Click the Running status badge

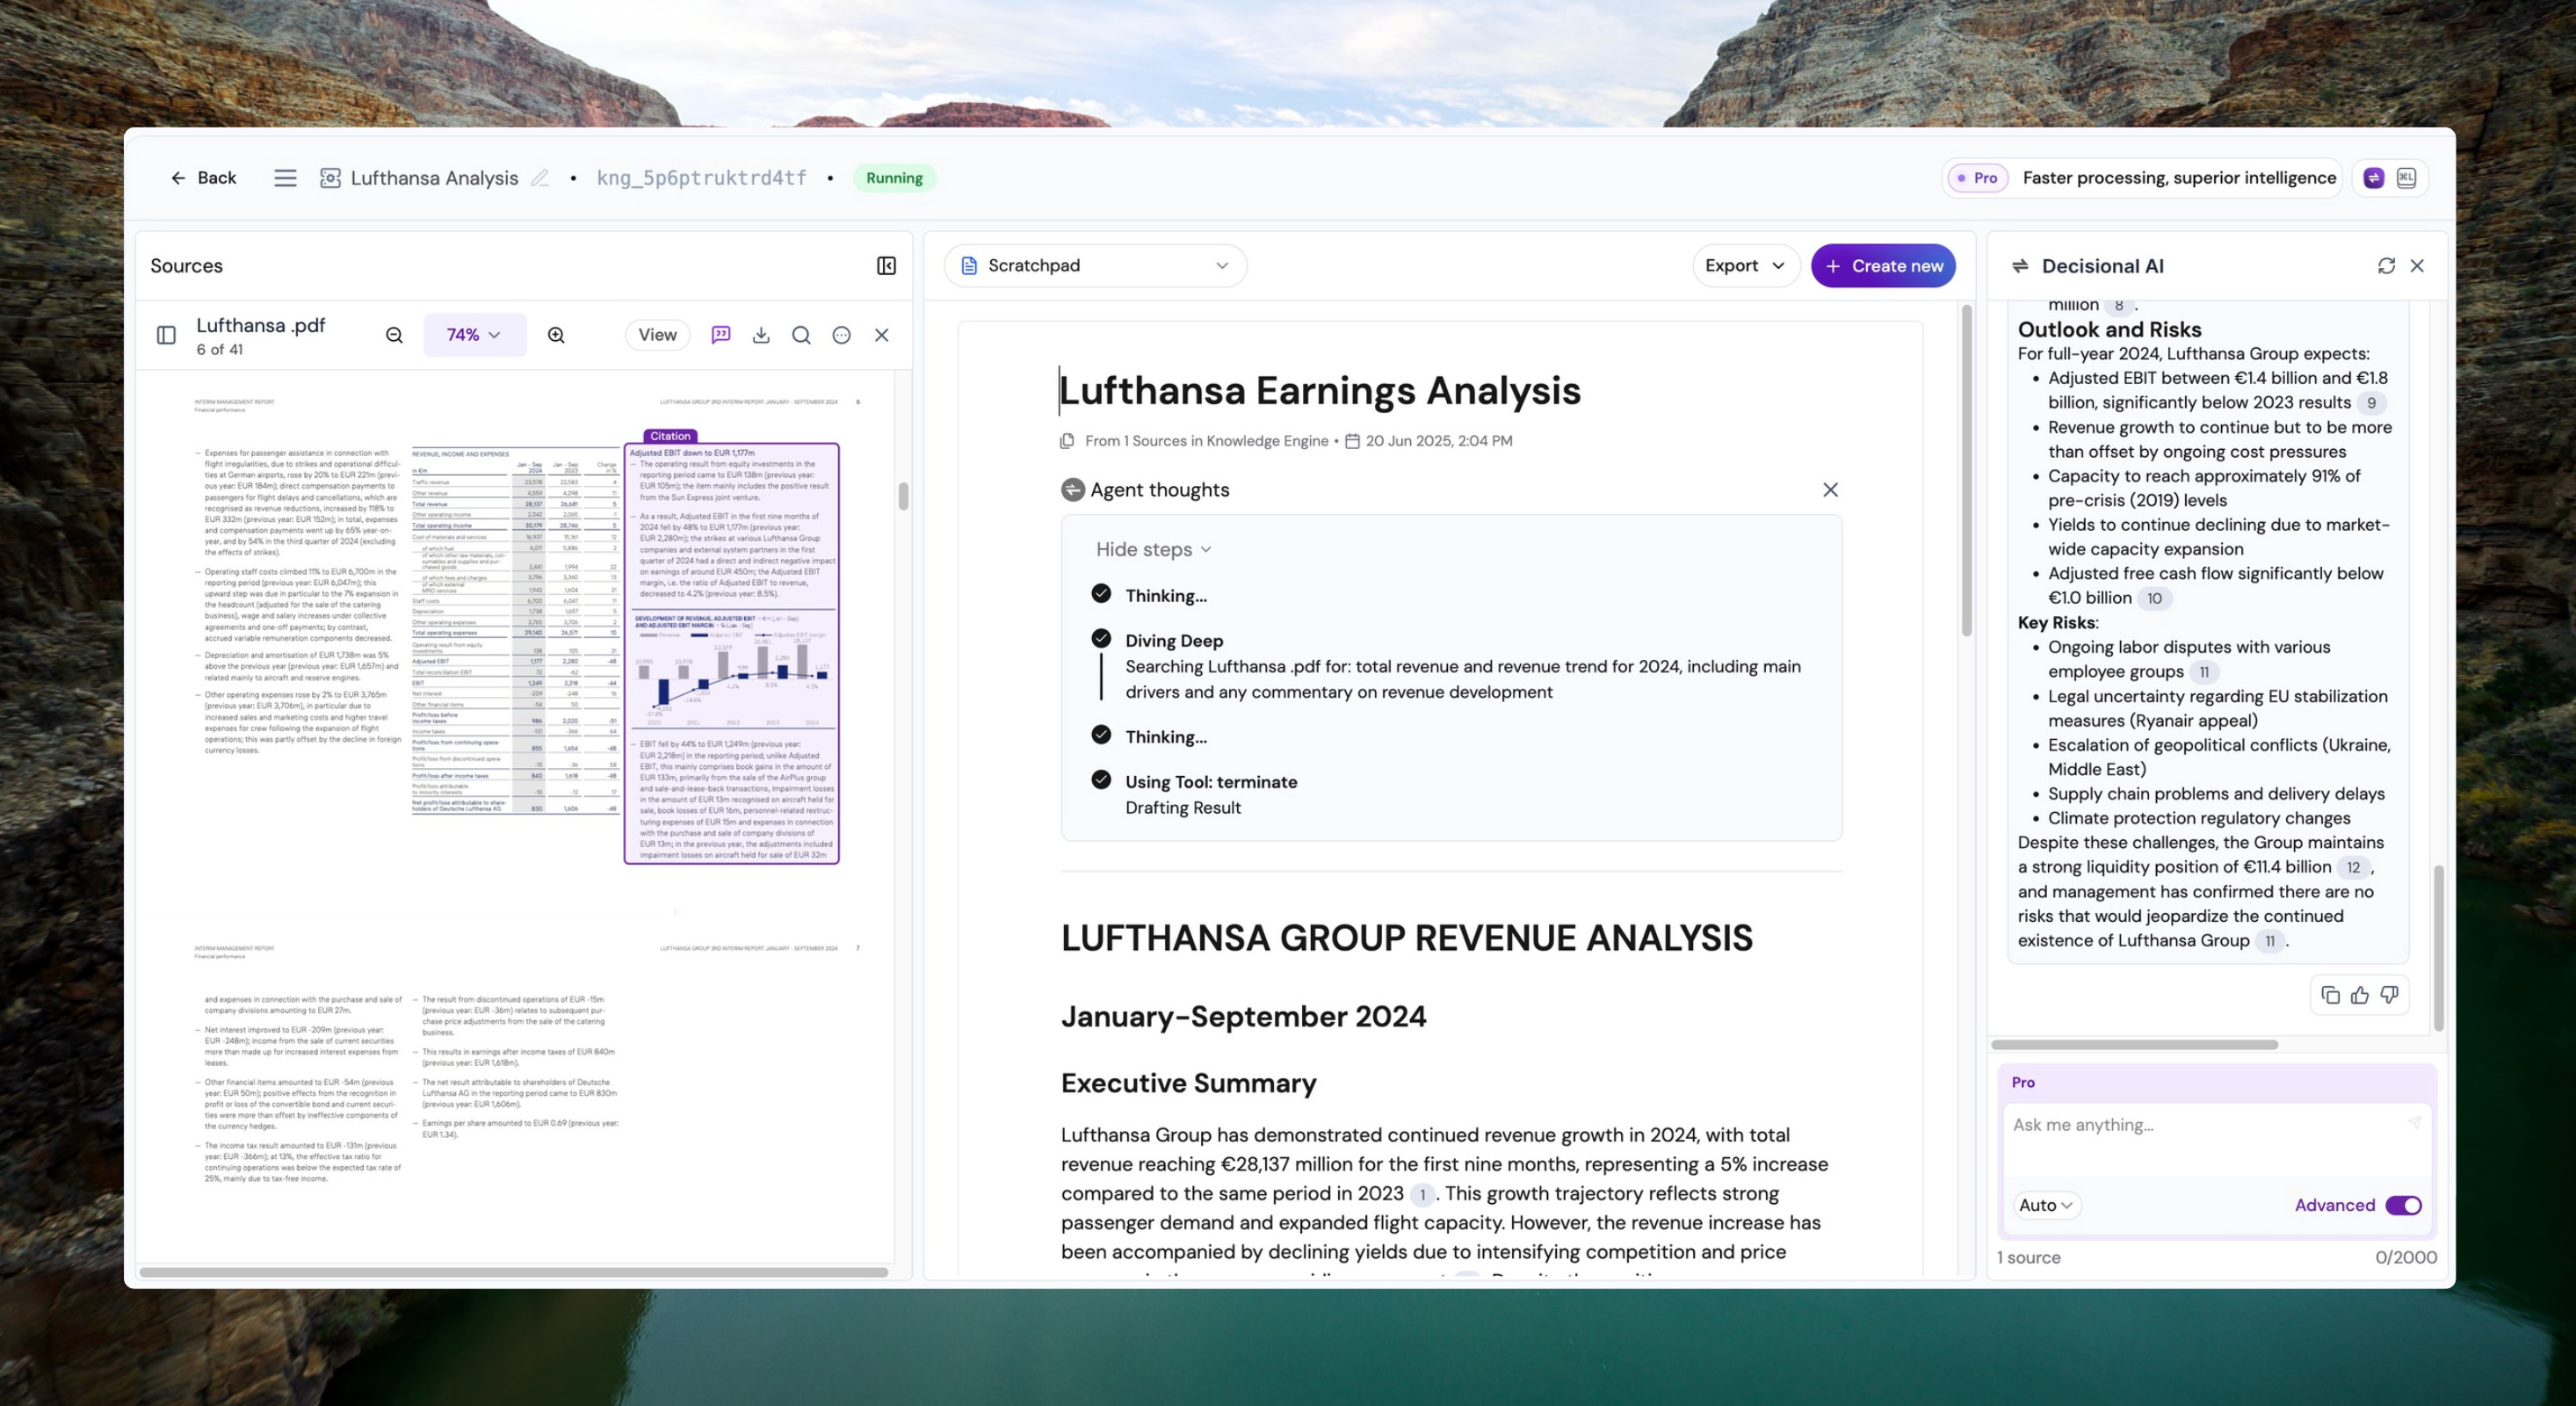[894, 178]
